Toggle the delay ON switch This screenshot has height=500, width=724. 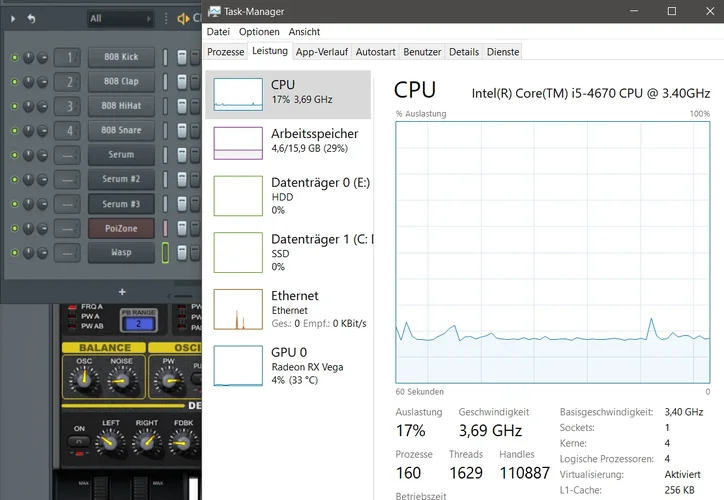(79, 441)
